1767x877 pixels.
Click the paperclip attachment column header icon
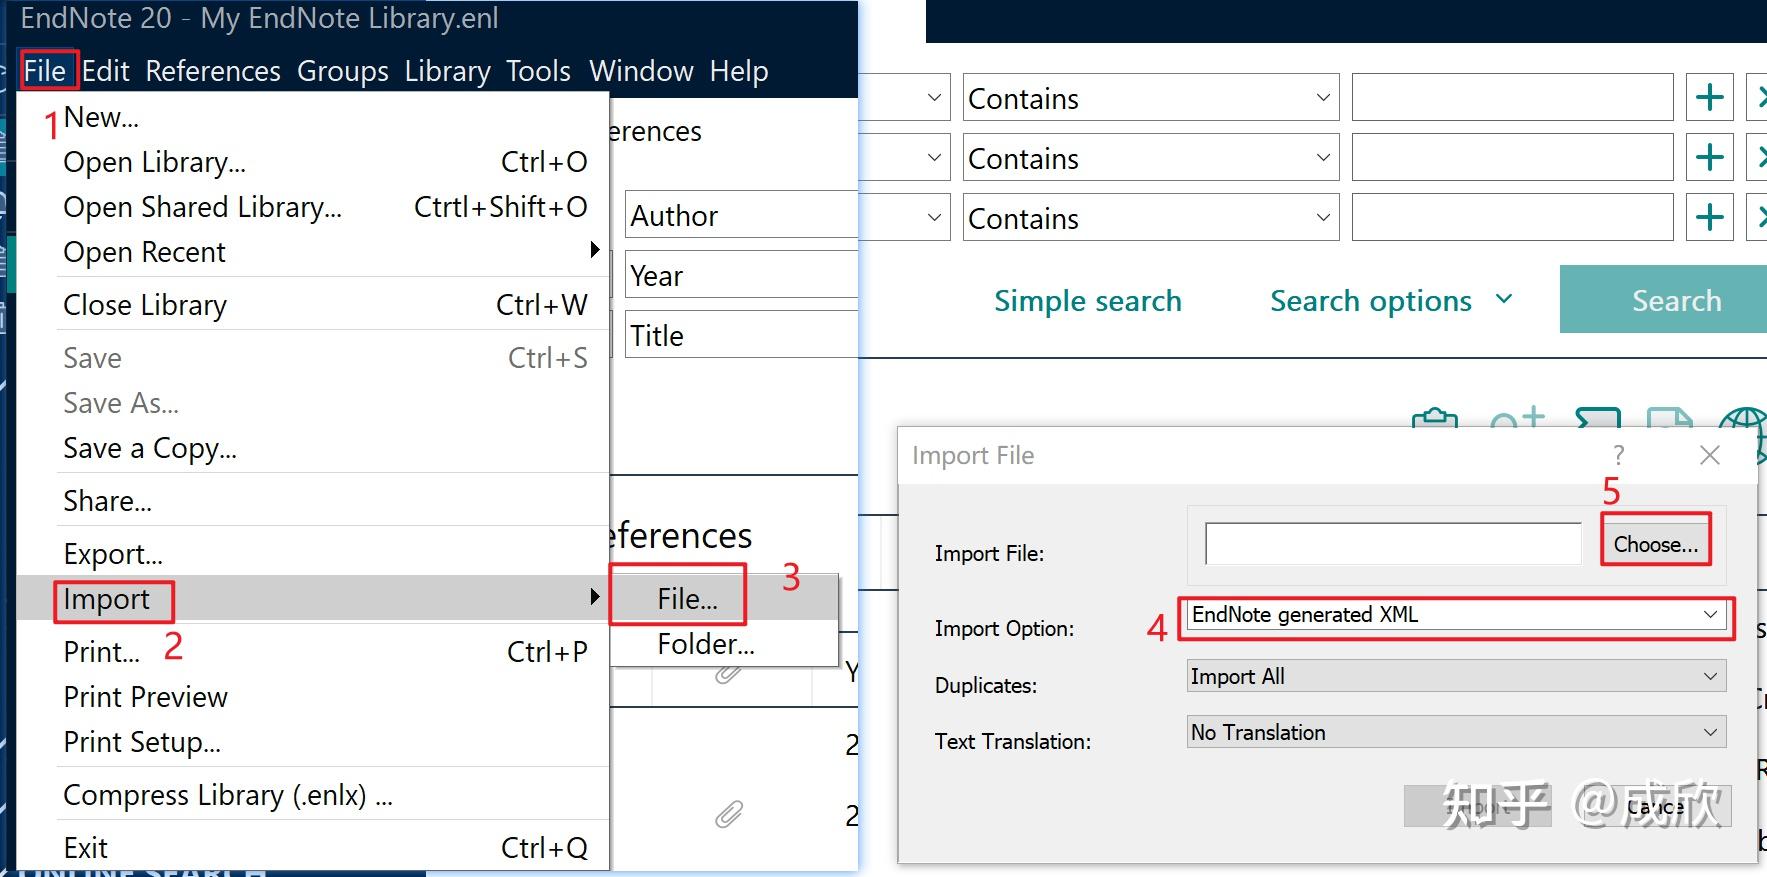tap(729, 674)
